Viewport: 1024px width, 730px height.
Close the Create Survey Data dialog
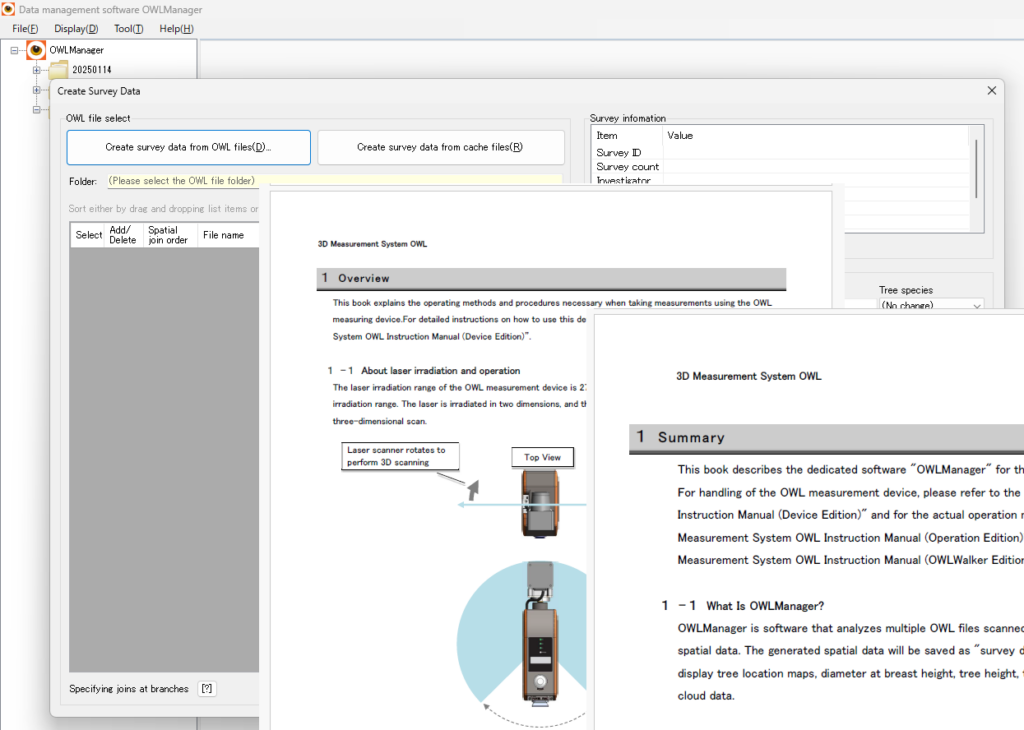(991, 91)
